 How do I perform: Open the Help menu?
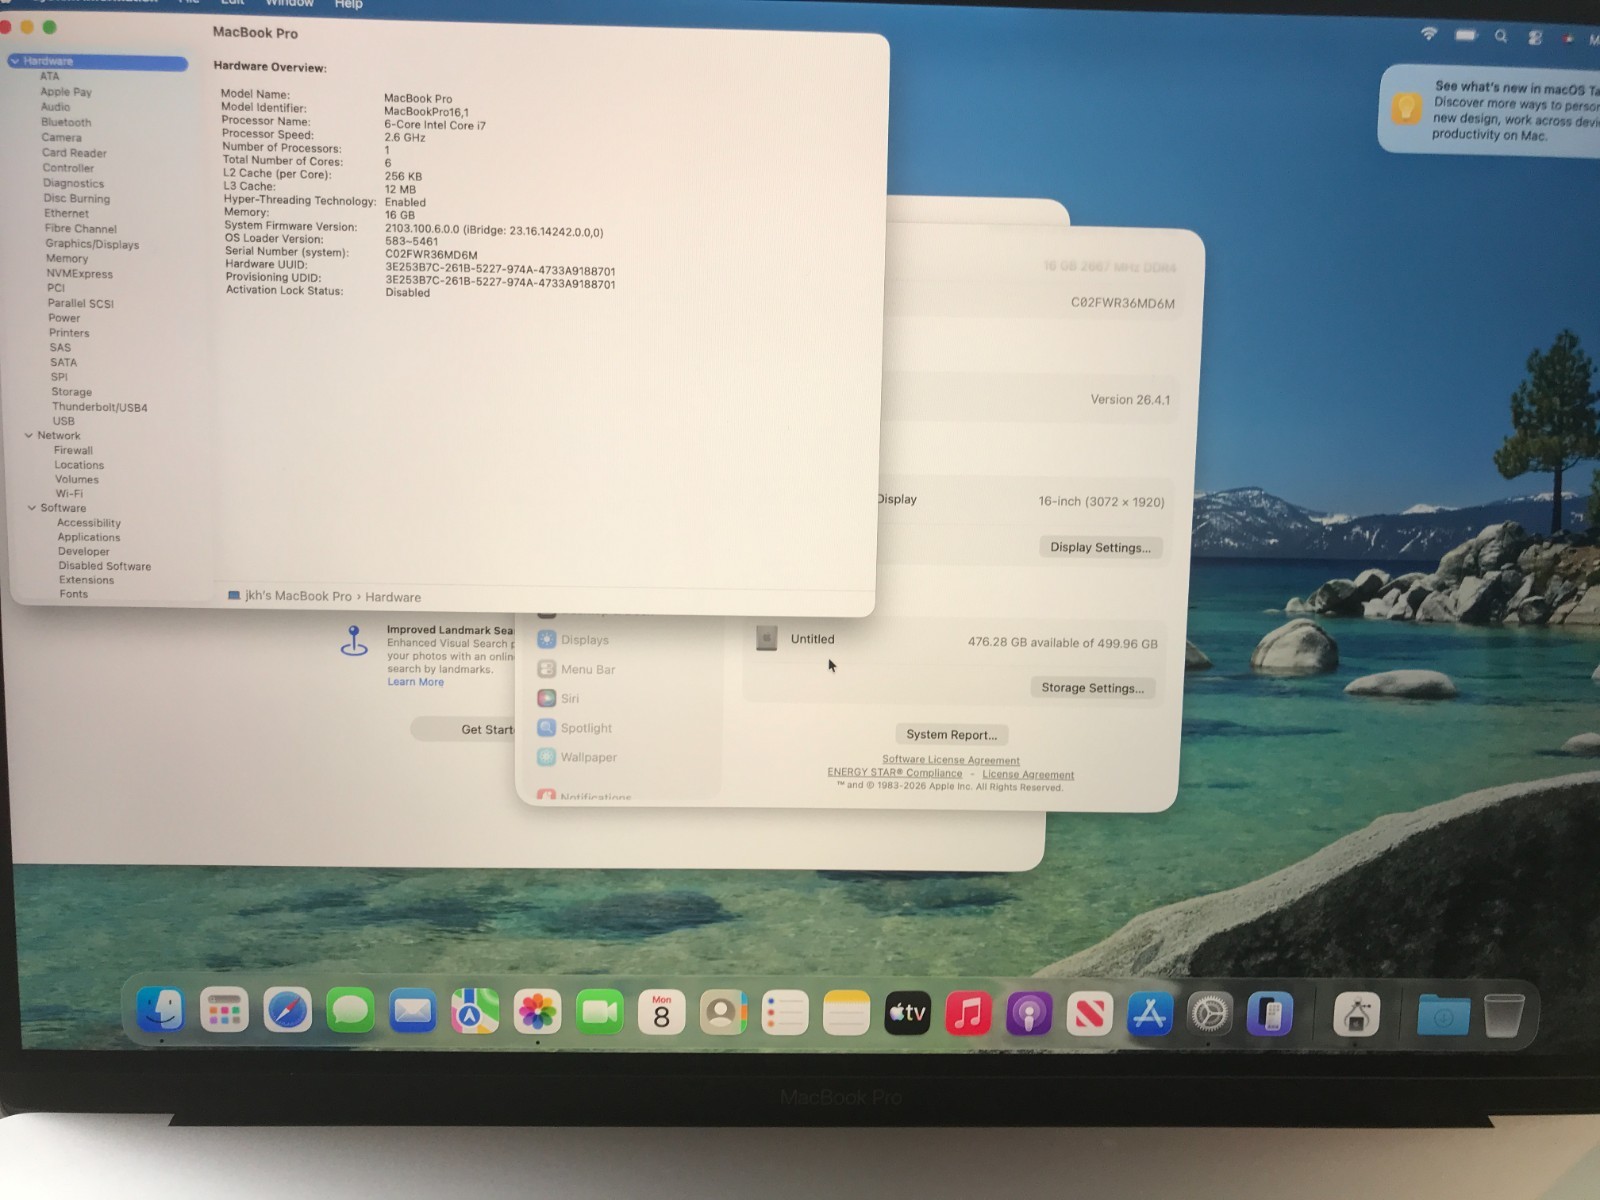(x=348, y=4)
